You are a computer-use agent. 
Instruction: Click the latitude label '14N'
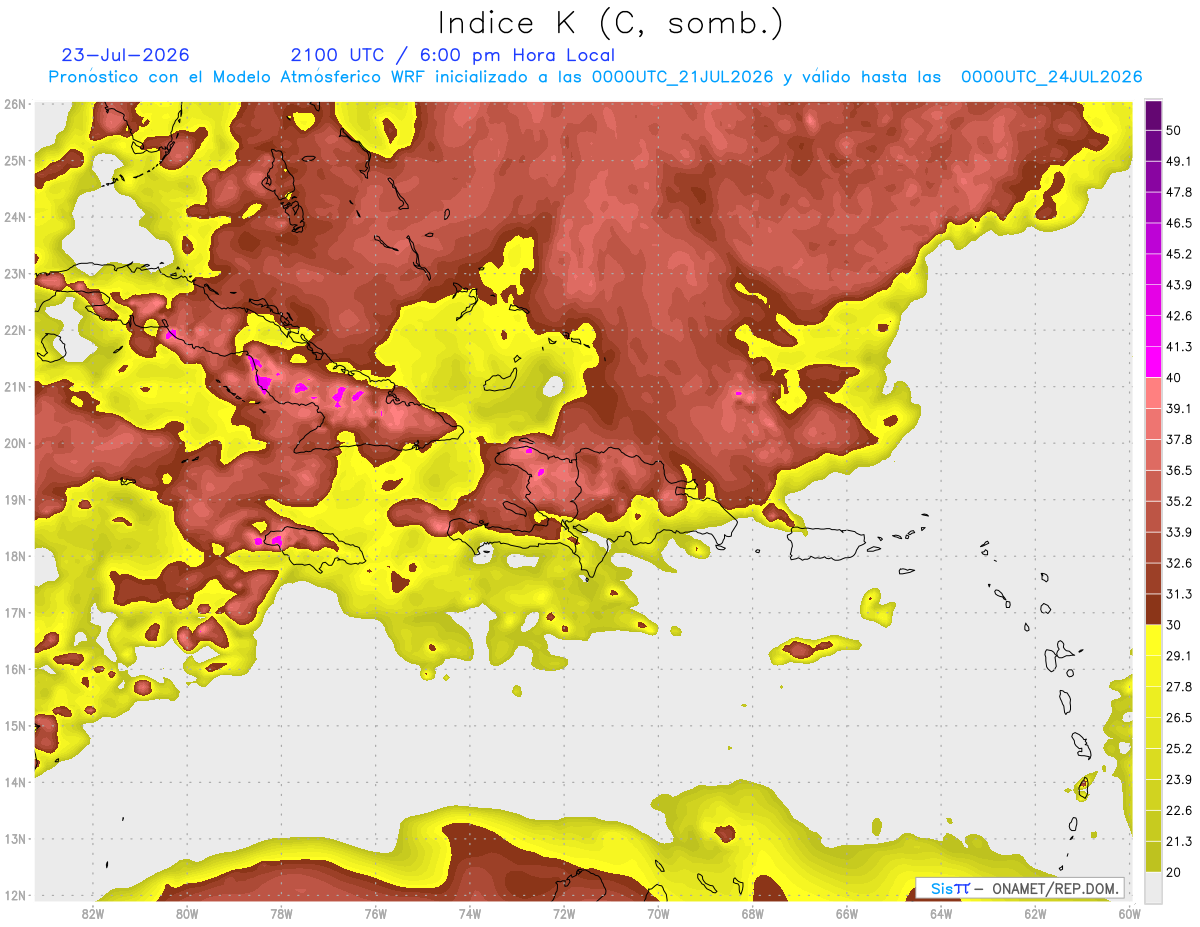click(14, 782)
